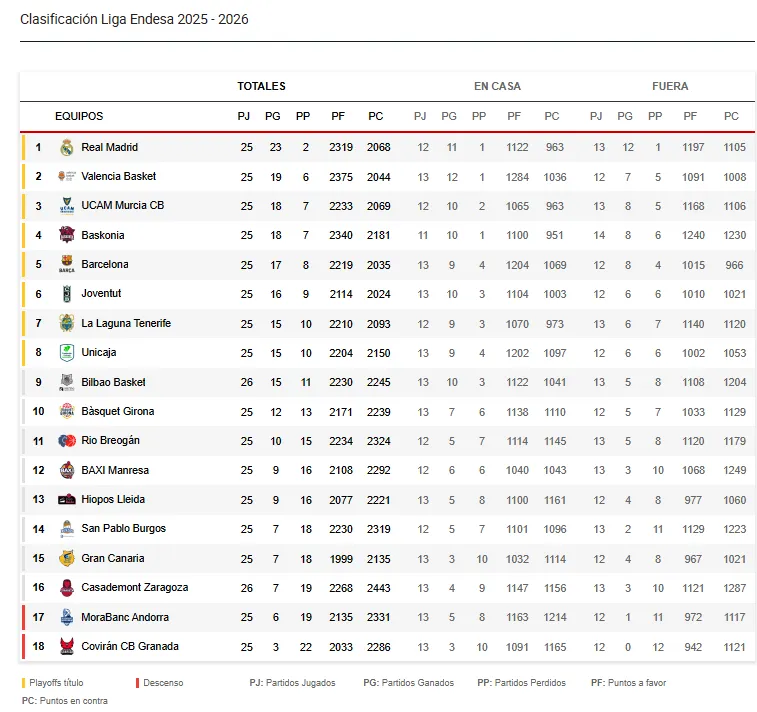Click the Barcelona team crest

tap(67, 264)
